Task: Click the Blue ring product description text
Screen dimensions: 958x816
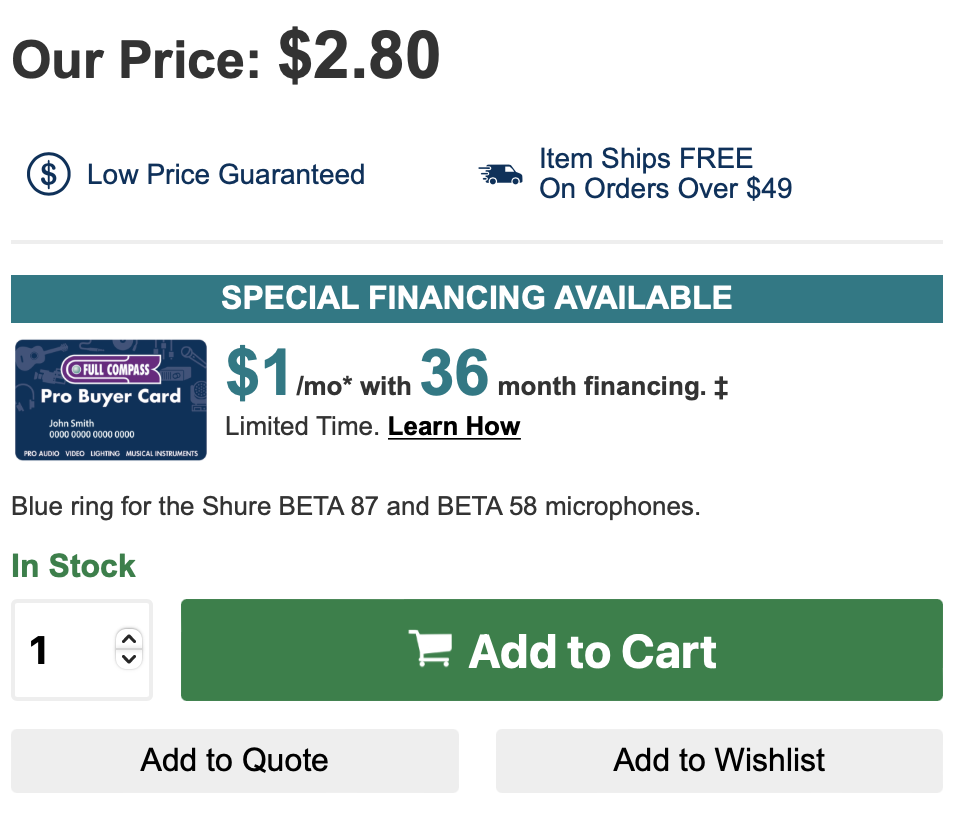Action: (x=356, y=506)
